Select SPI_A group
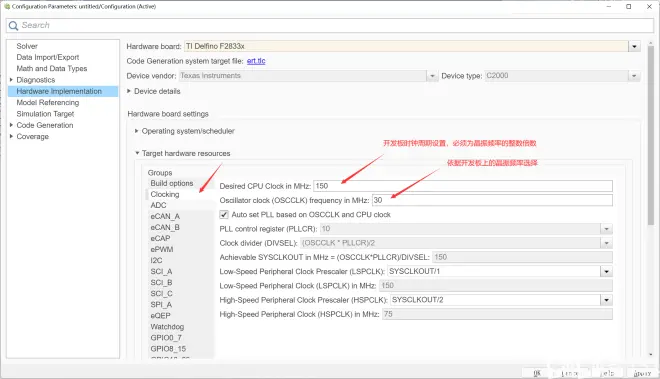The image size is (660, 379). coord(161,304)
